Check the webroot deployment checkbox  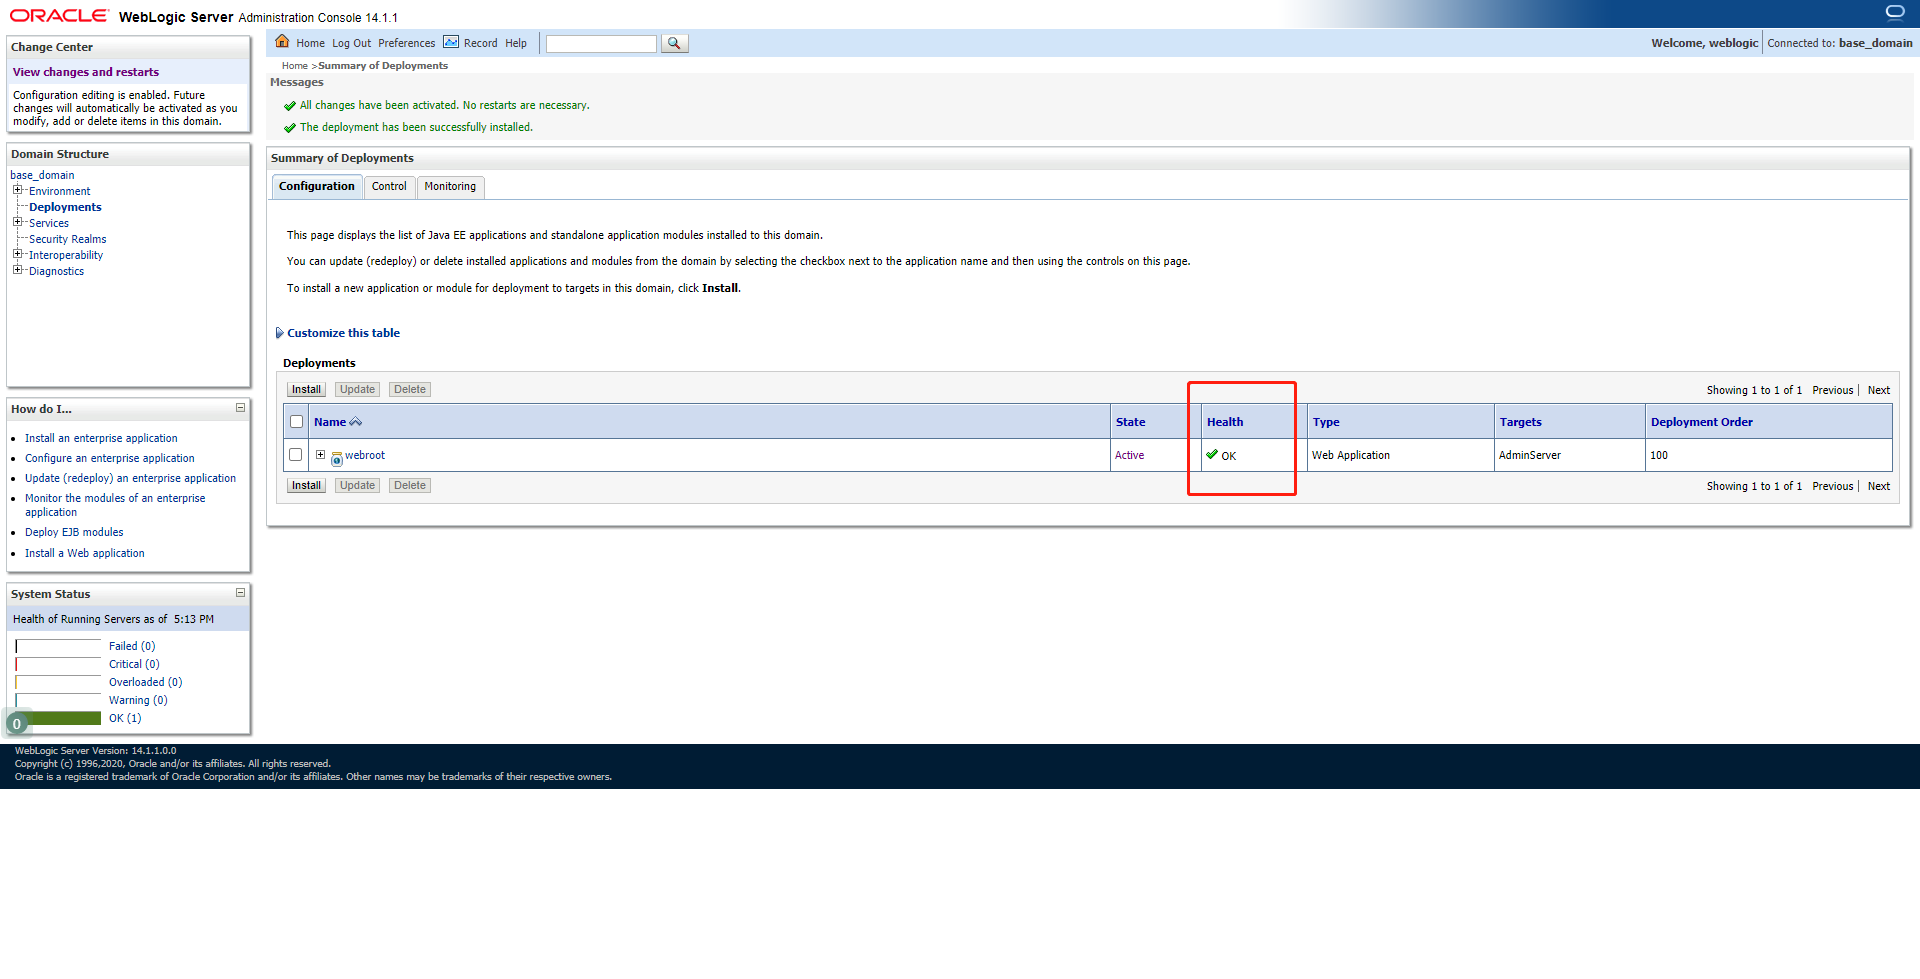coord(295,455)
